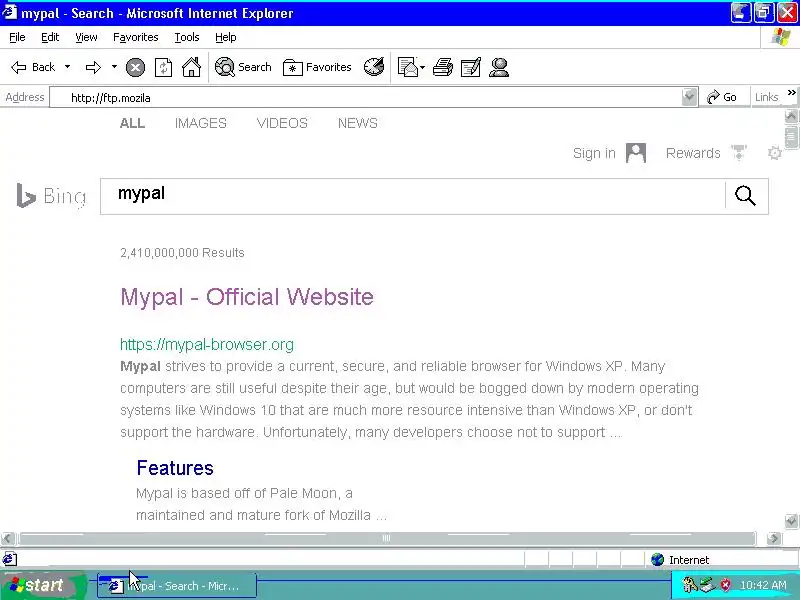The image size is (800, 600).
Task: Click the Media toolbar icon
Action: click(374, 67)
